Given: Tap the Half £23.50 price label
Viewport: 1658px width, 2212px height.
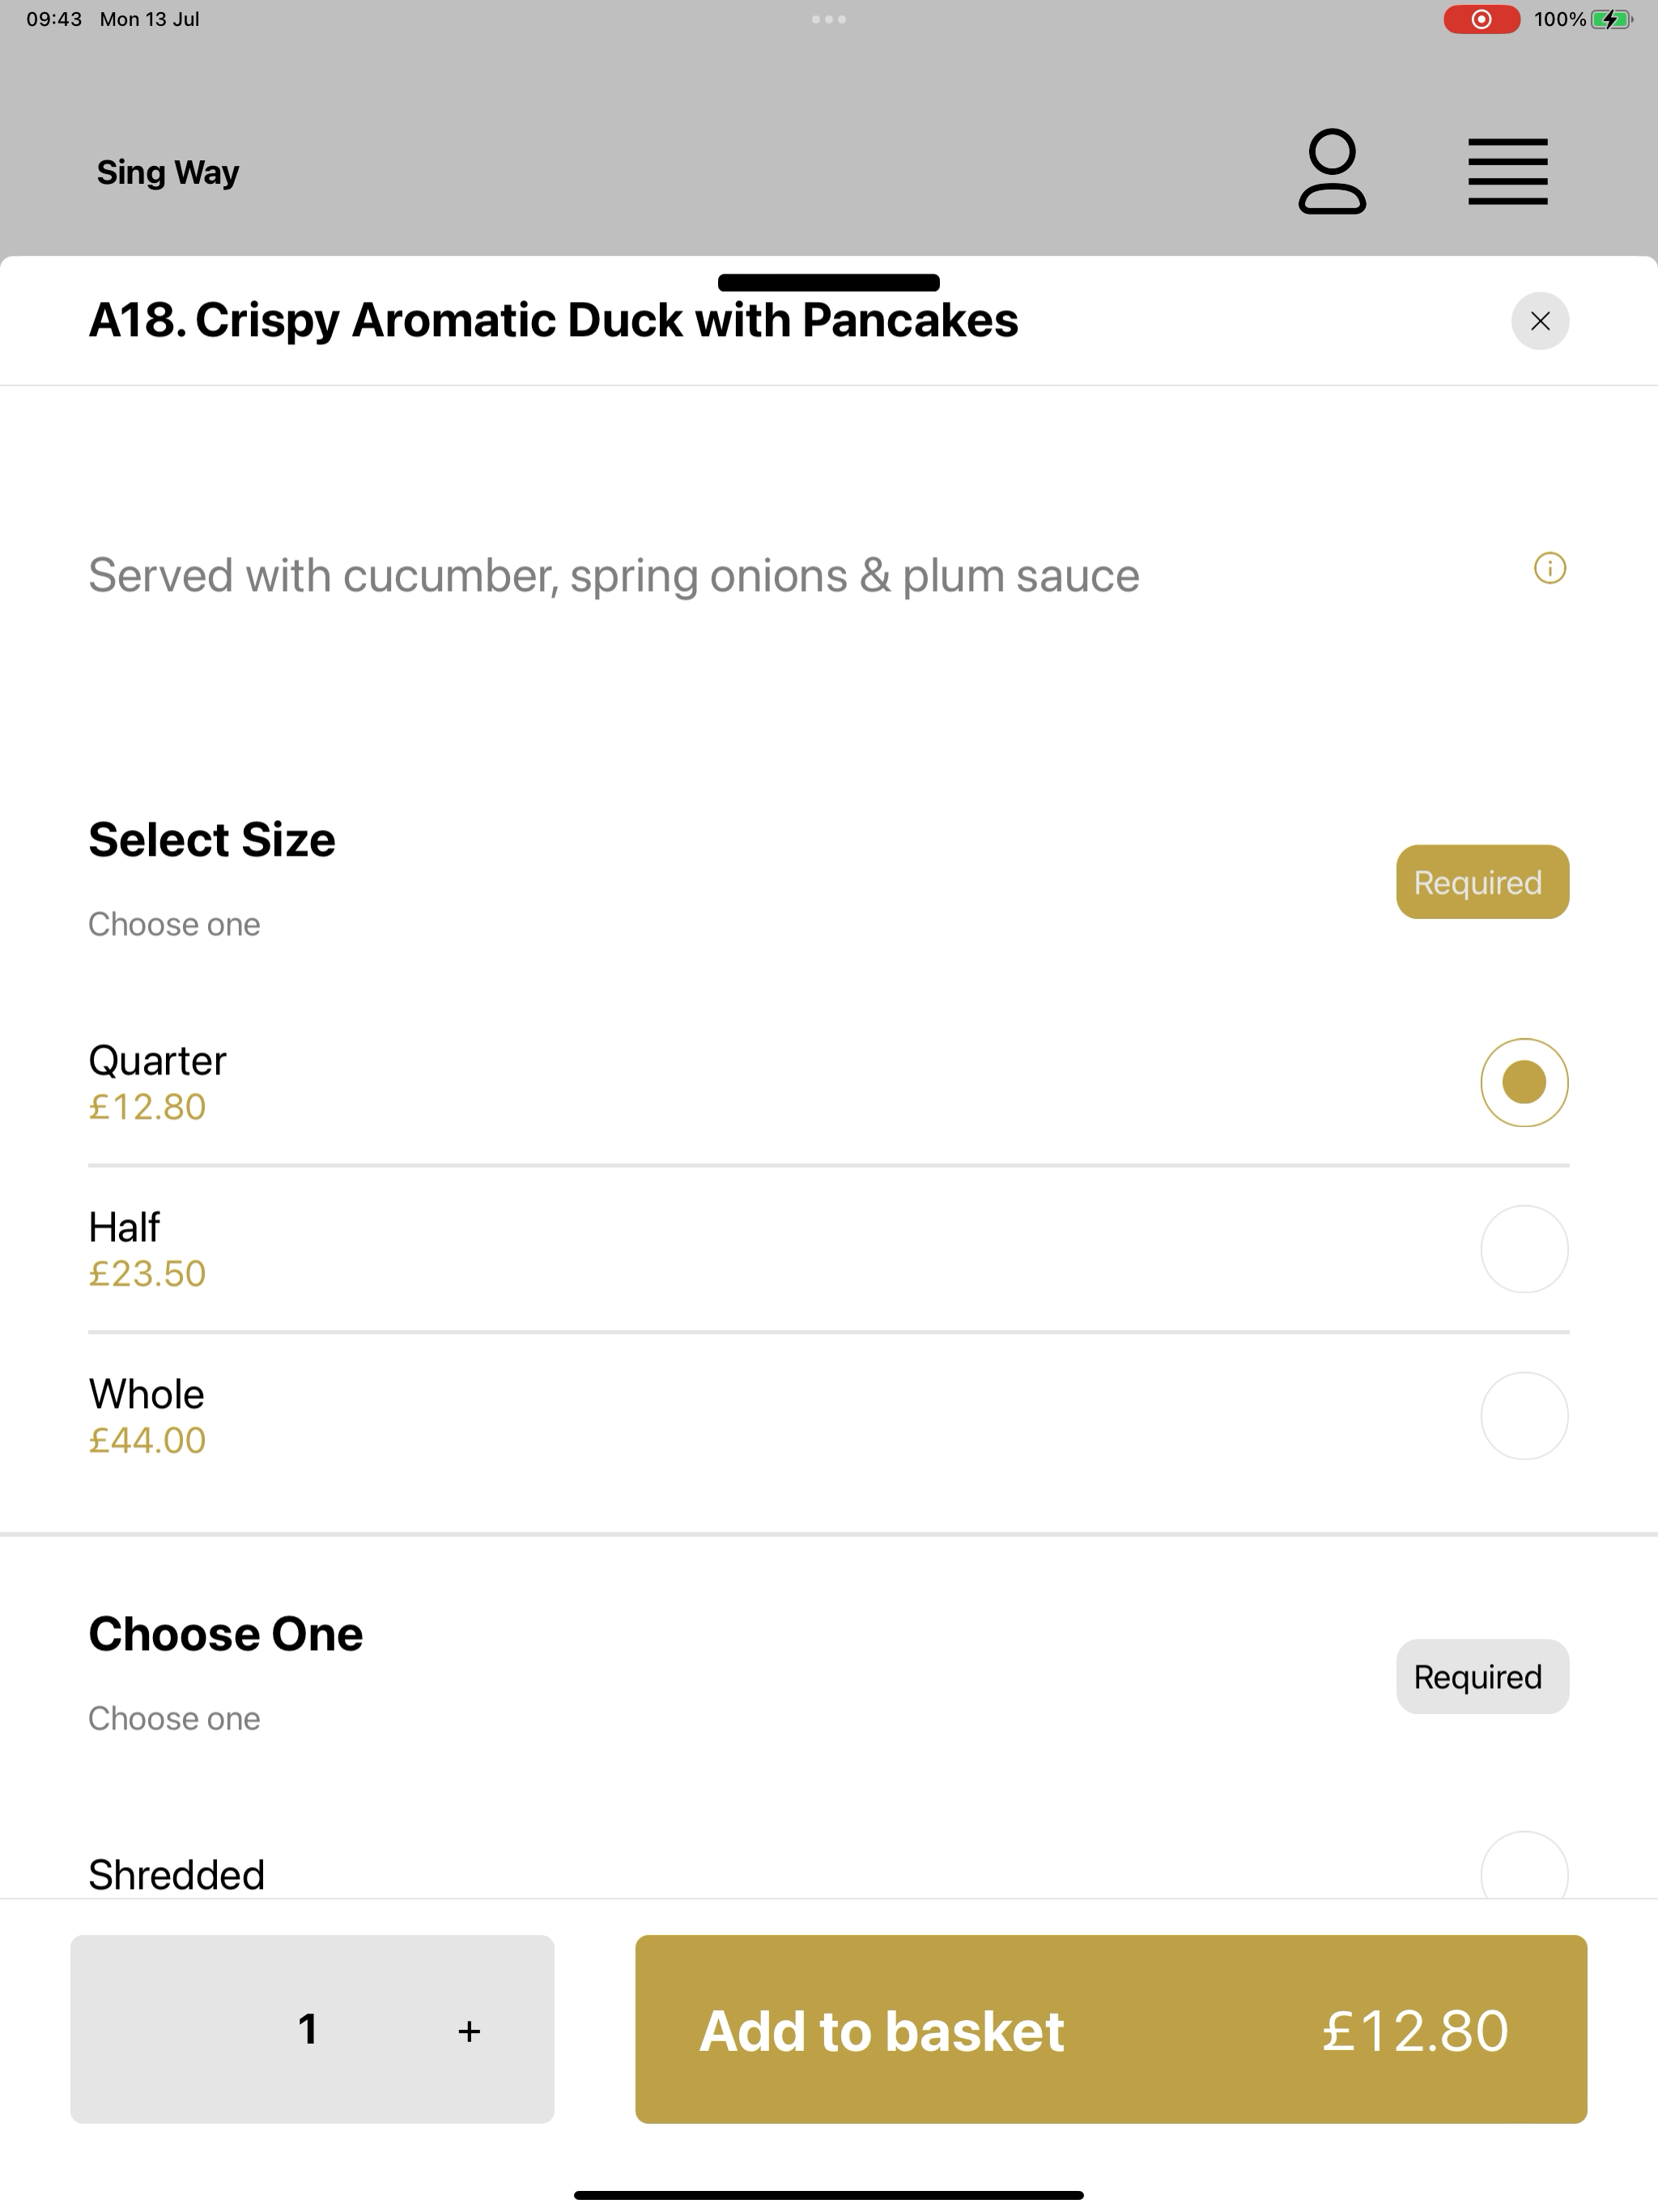Looking at the screenshot, I should [x=147, y=1273].
